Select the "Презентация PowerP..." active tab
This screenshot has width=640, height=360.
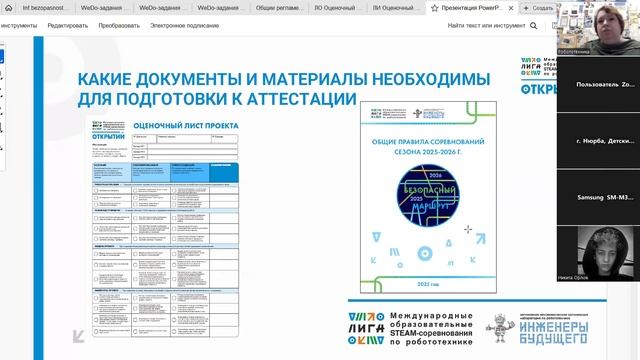[x=471, y=8]
